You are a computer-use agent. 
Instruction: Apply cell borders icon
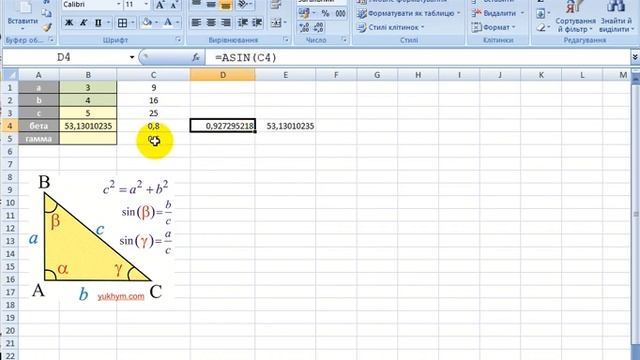click(122, 23)
